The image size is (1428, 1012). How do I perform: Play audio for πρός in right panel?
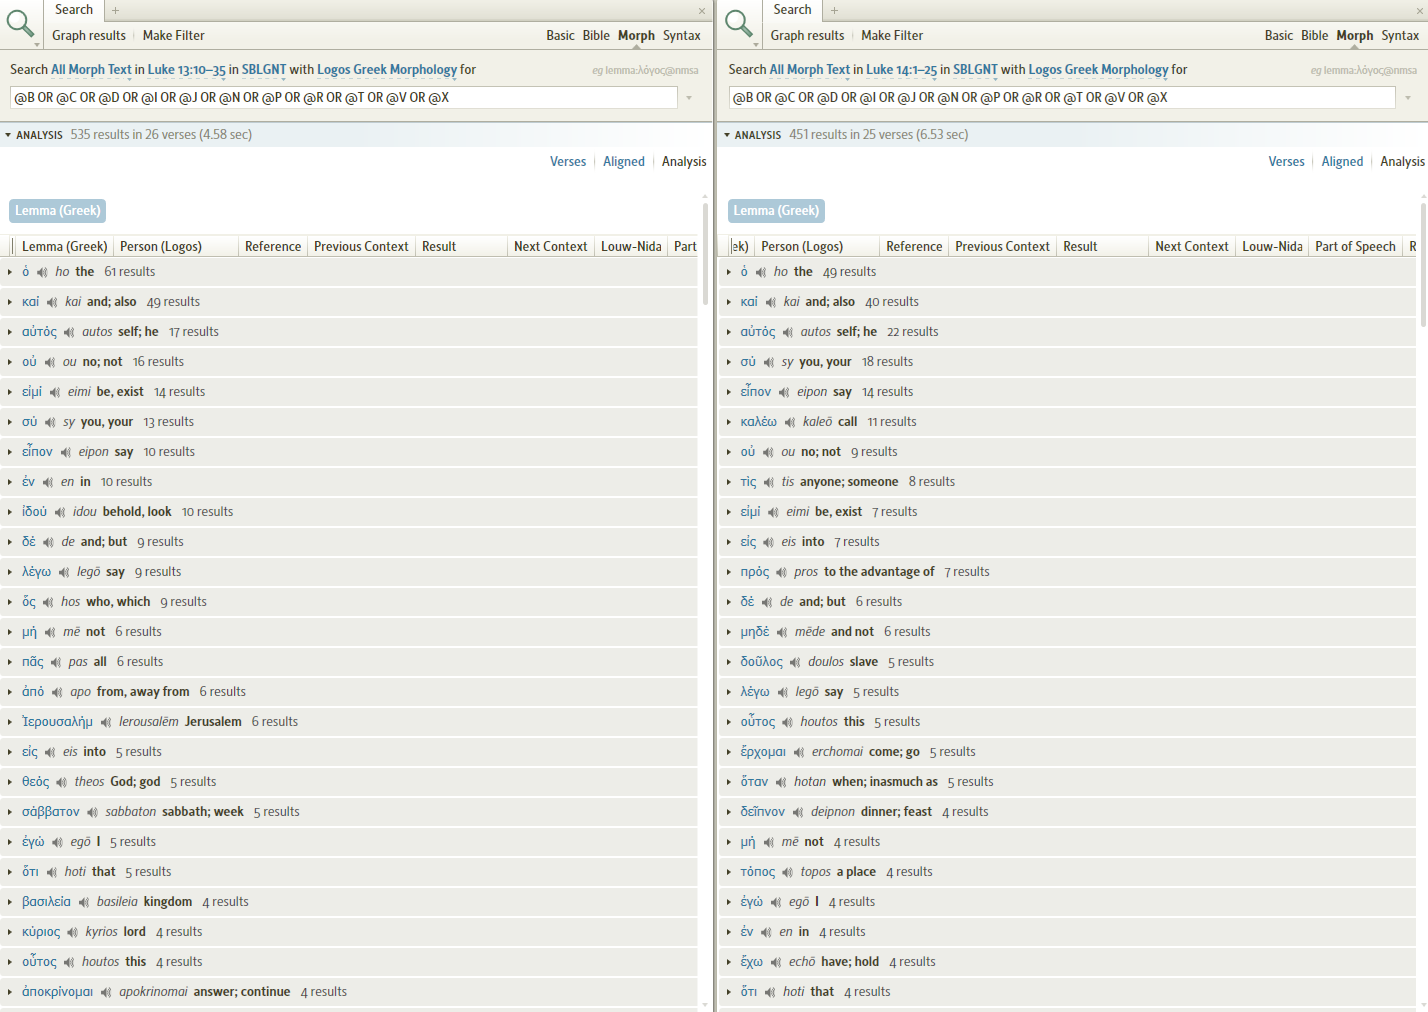(x=782, y=572)
